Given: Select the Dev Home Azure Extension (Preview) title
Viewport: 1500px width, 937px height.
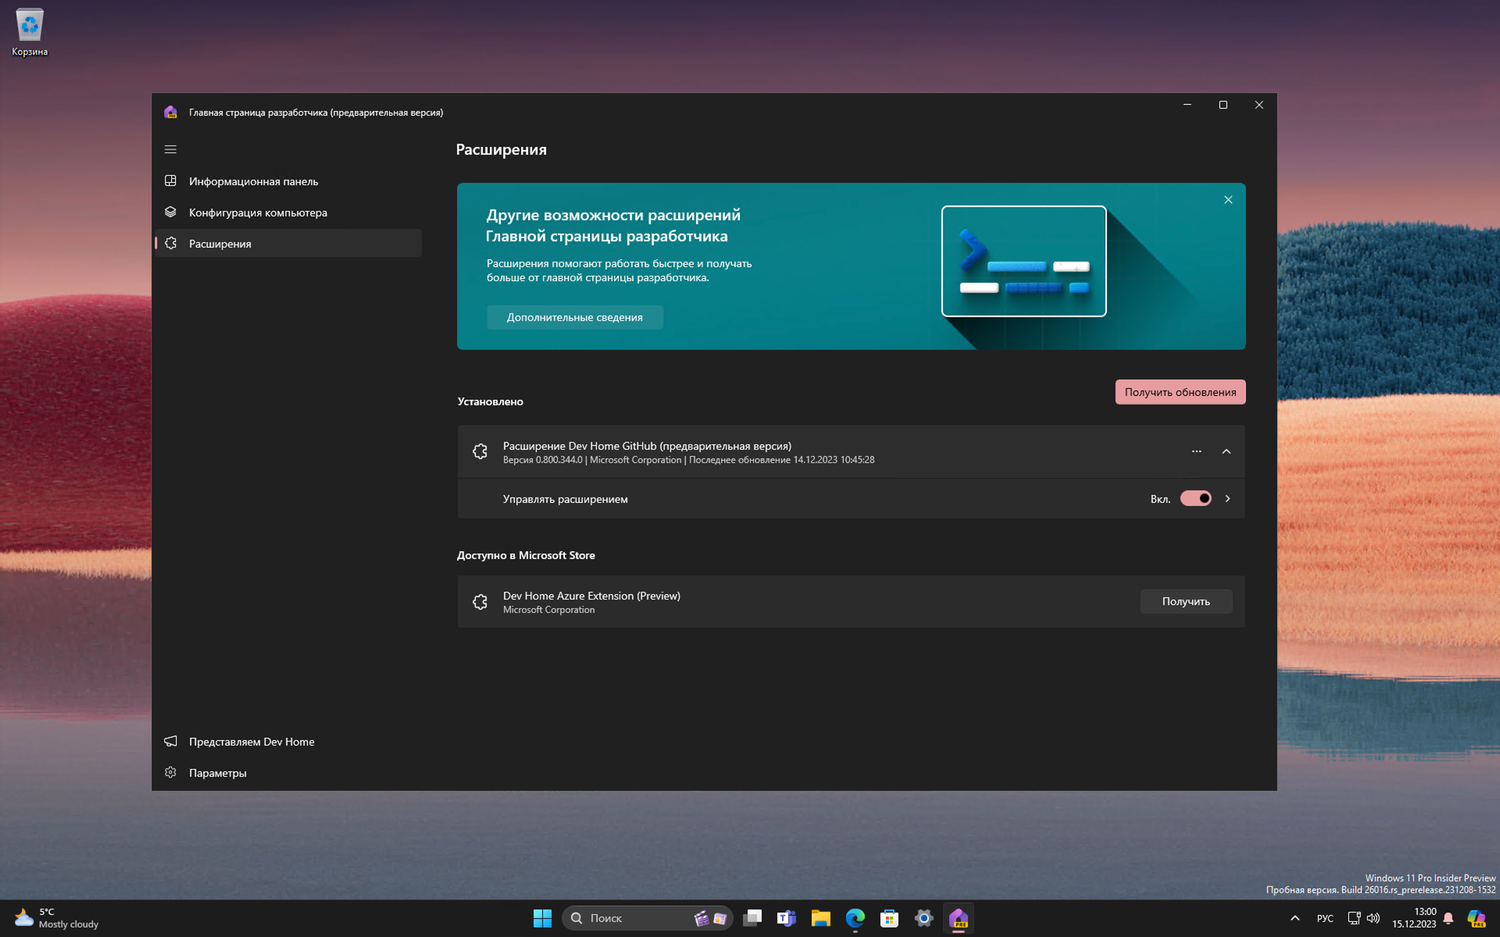Looking at the screenshot, I should (591, 595).
